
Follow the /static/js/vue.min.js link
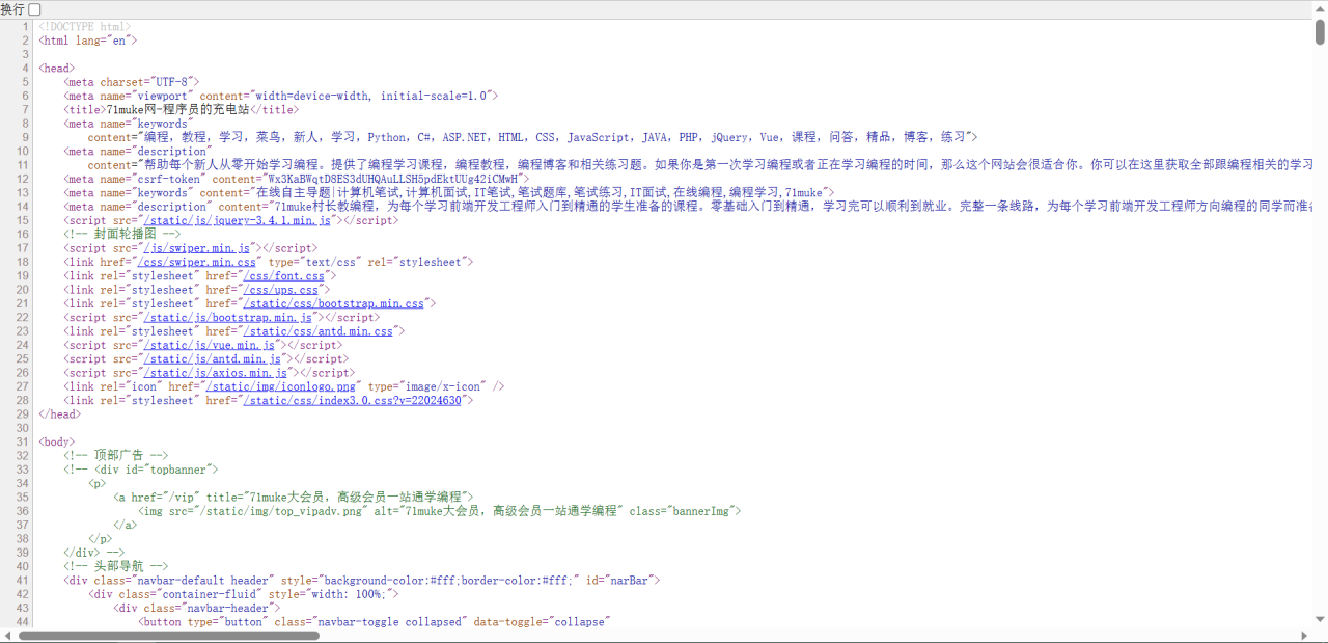(209, 345)
